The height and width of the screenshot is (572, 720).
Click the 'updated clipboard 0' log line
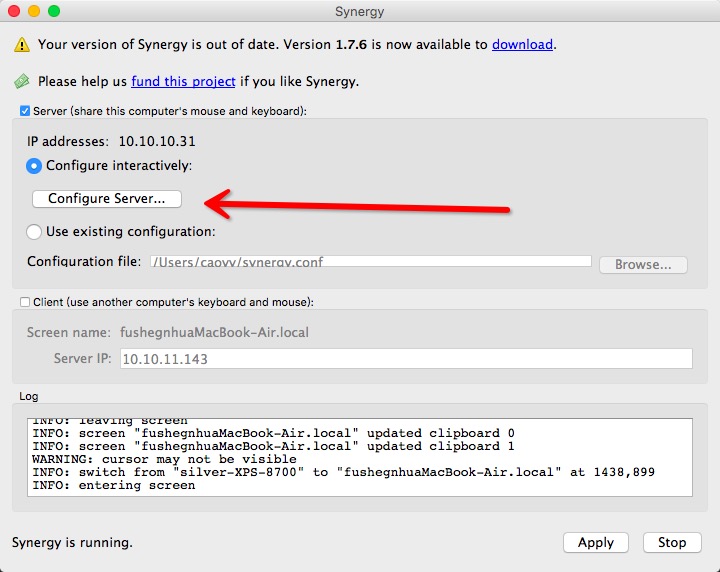pyautogui.click(x=273, y=433)
